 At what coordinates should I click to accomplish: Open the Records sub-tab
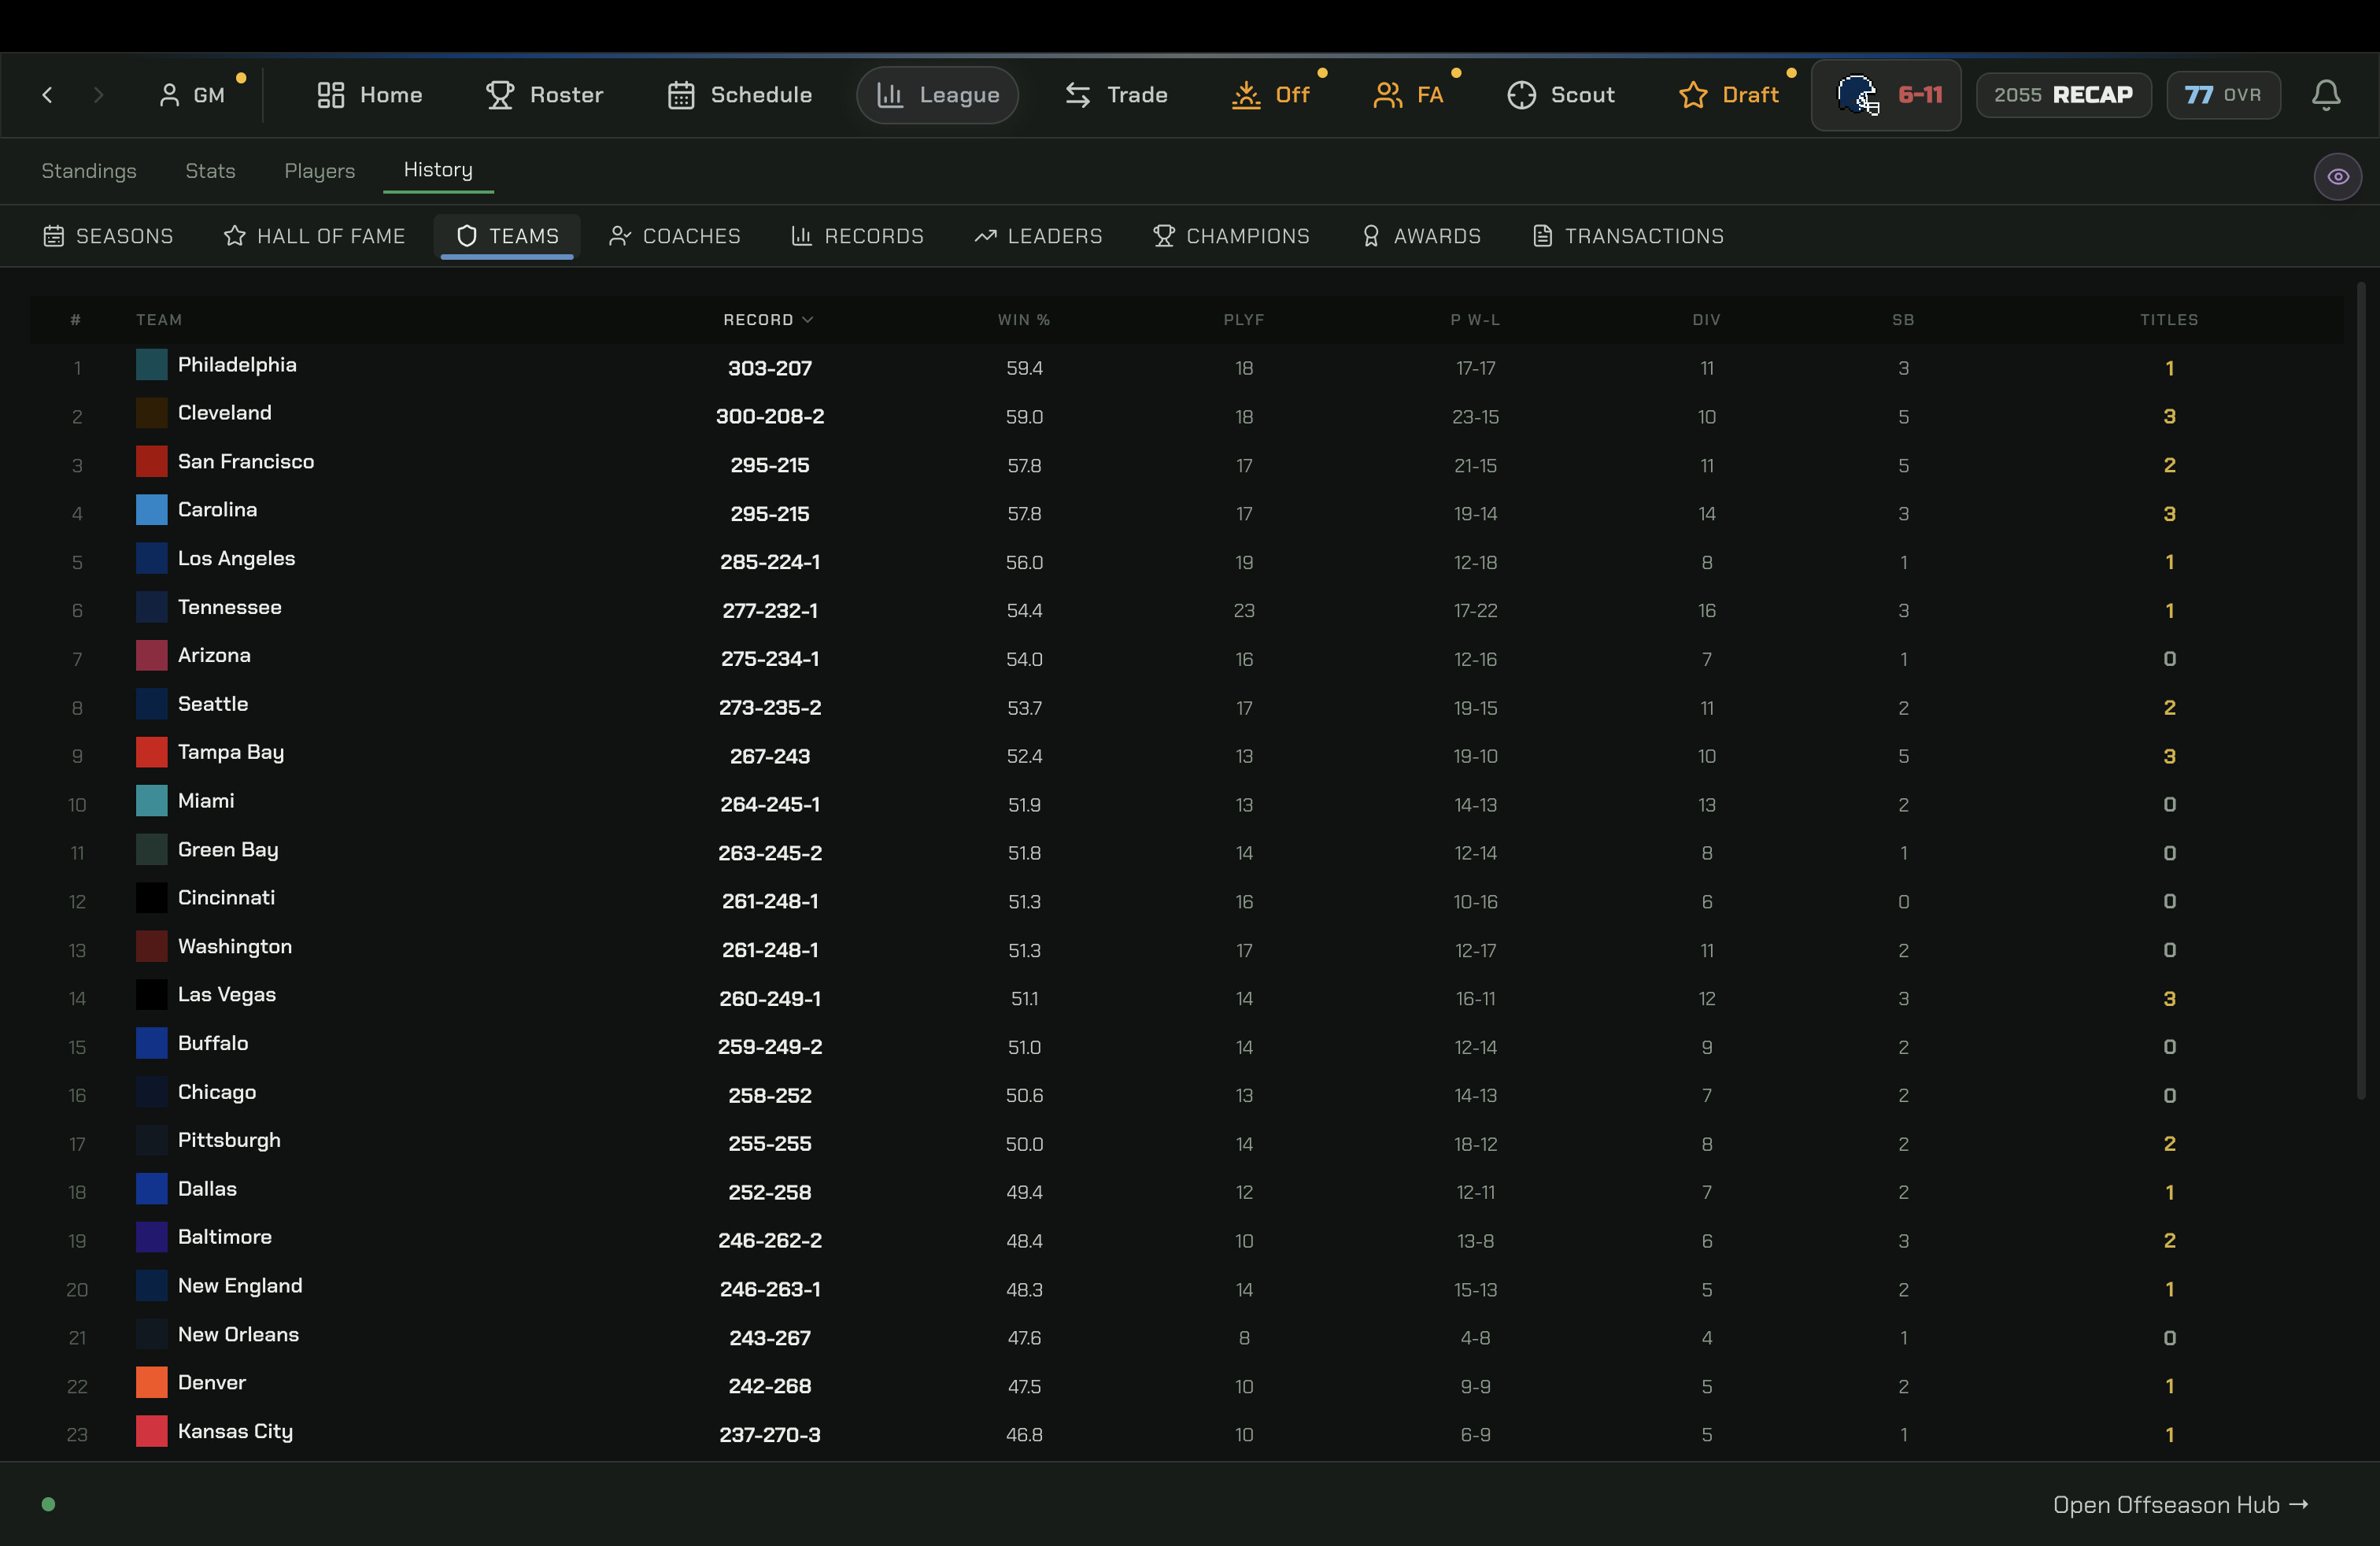(x=857, y=236)
